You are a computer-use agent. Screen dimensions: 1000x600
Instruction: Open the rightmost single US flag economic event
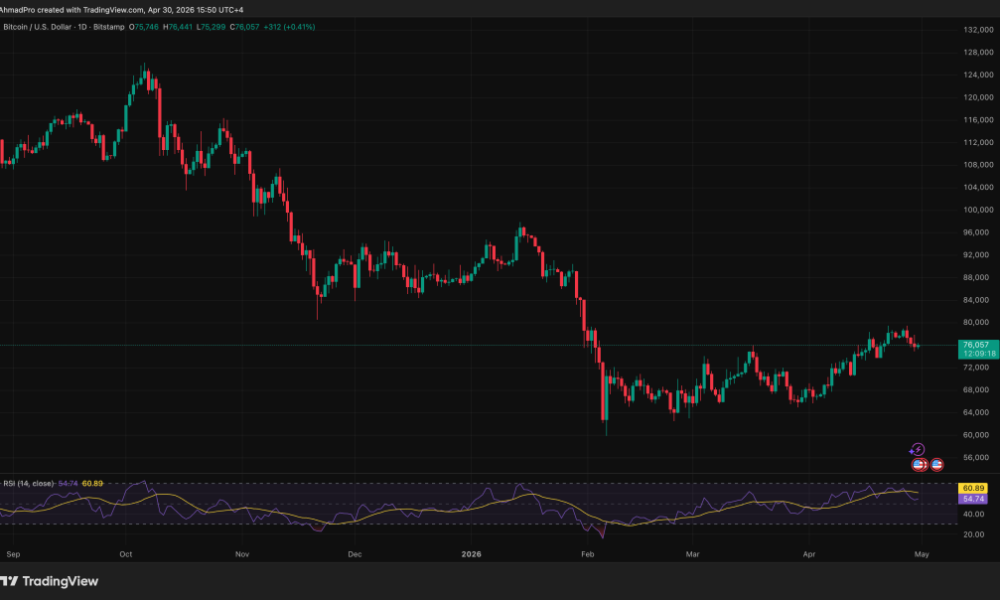click(936, 465)
